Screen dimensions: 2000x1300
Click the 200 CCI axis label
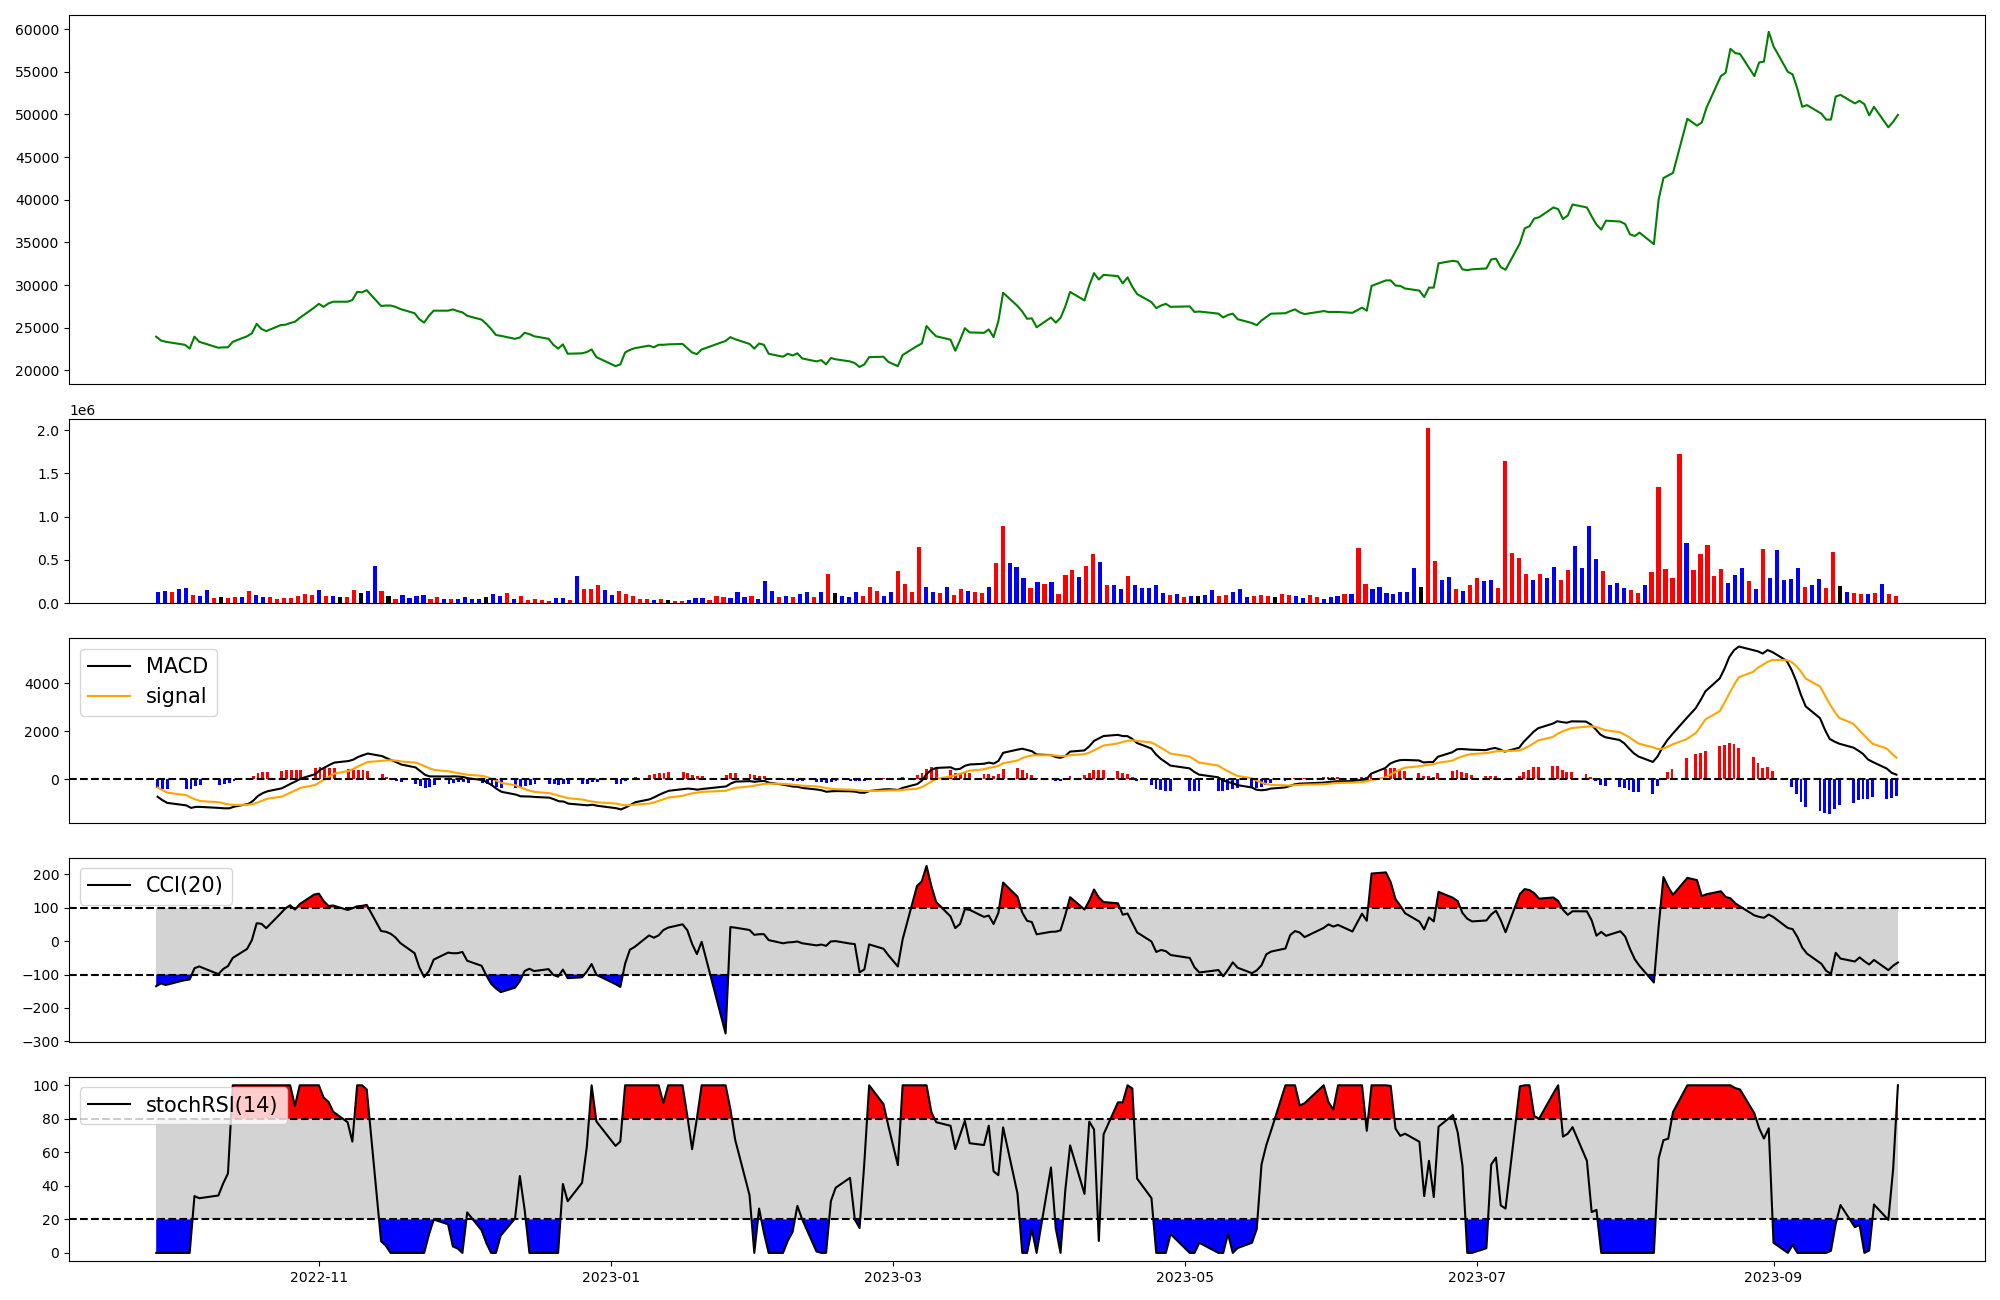[48, 875]
